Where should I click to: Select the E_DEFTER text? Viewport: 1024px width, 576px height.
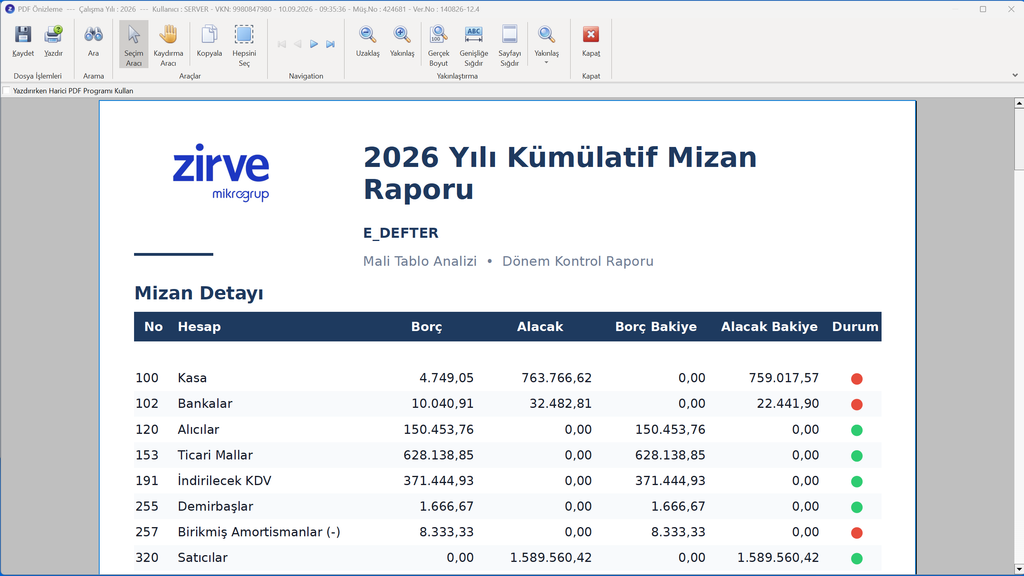pos(401,233)
